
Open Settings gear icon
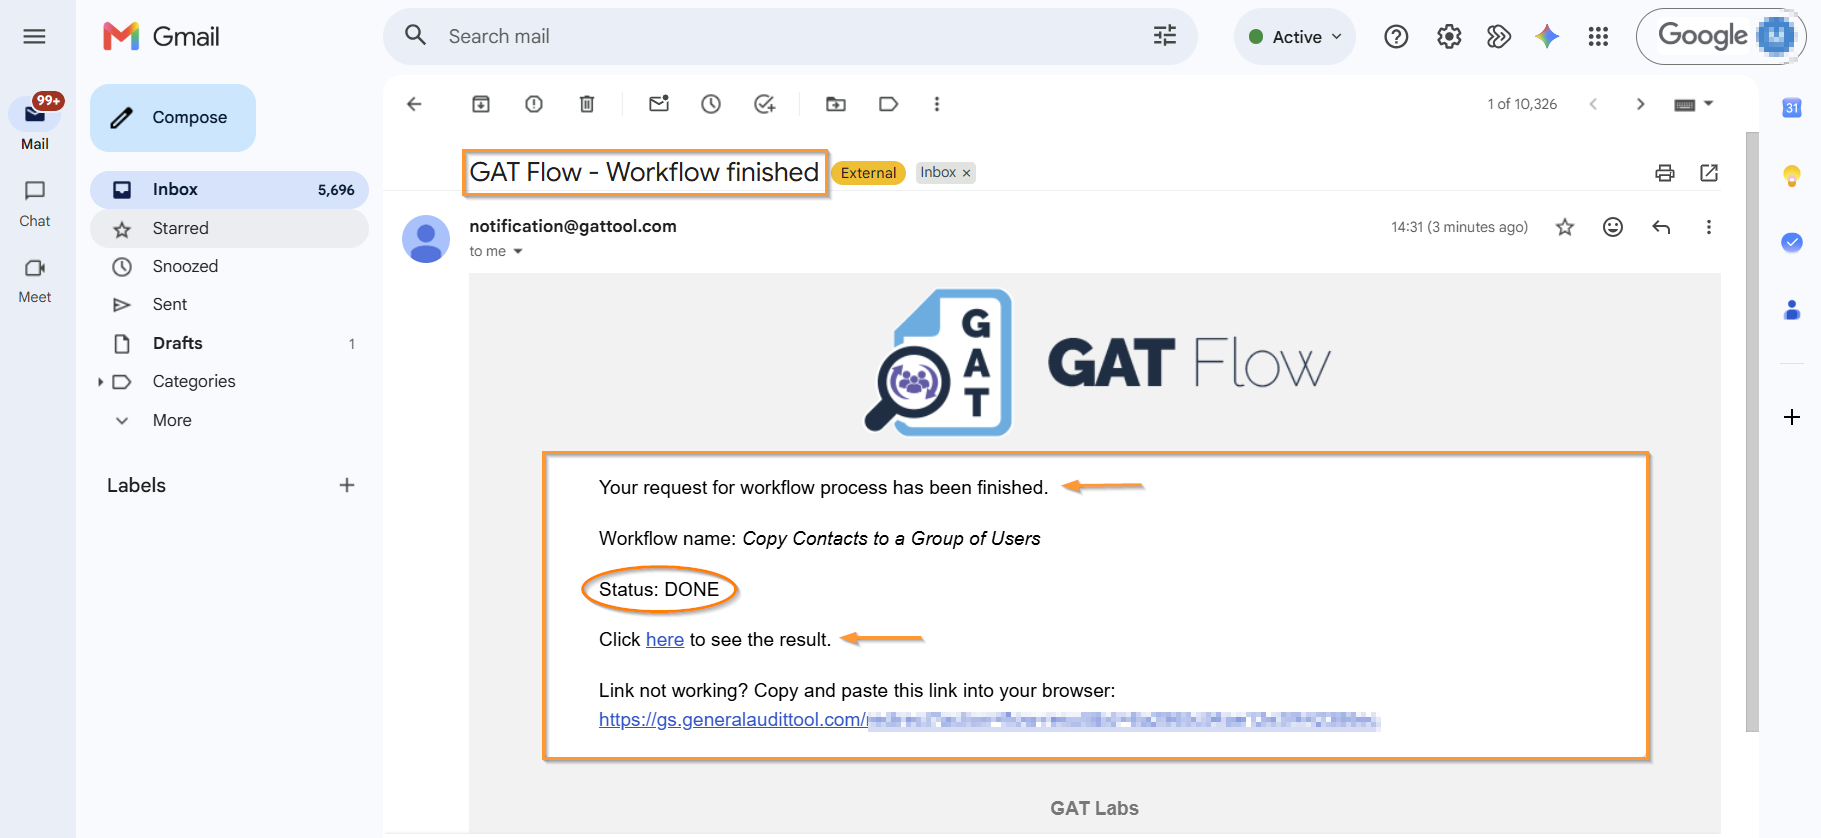coord(1449,37)
